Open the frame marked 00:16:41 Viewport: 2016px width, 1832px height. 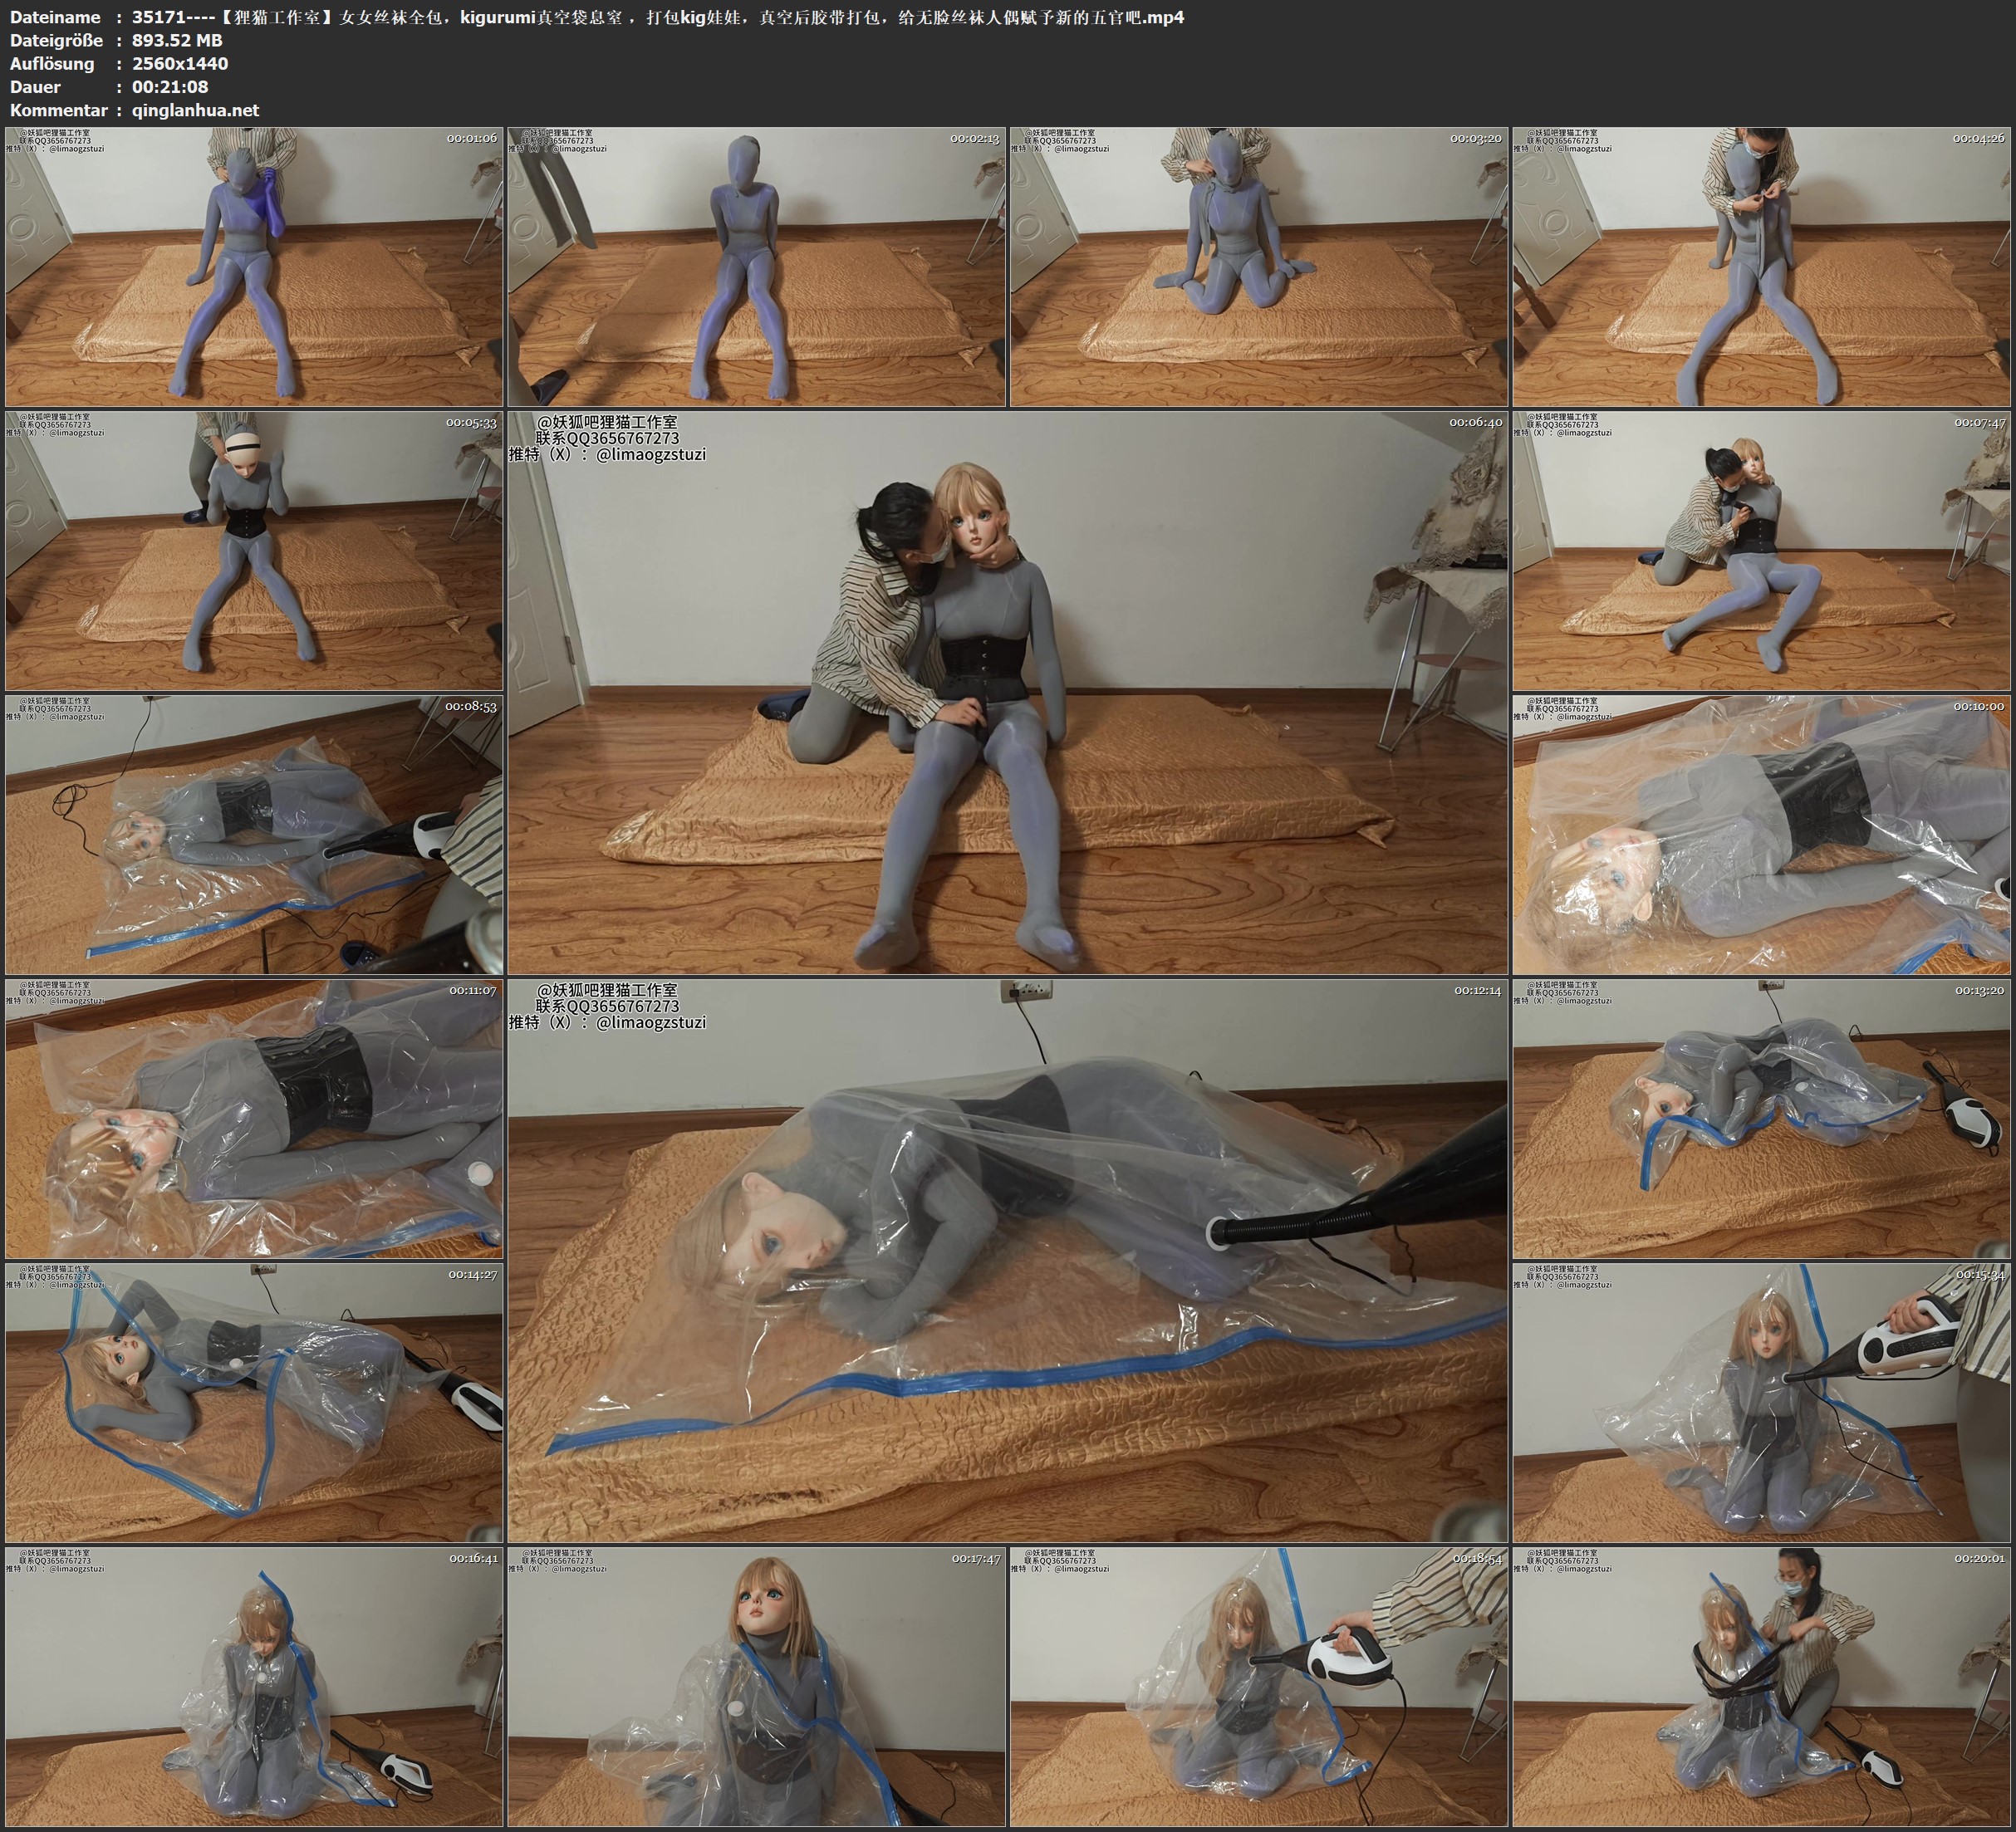(254, 1686)
